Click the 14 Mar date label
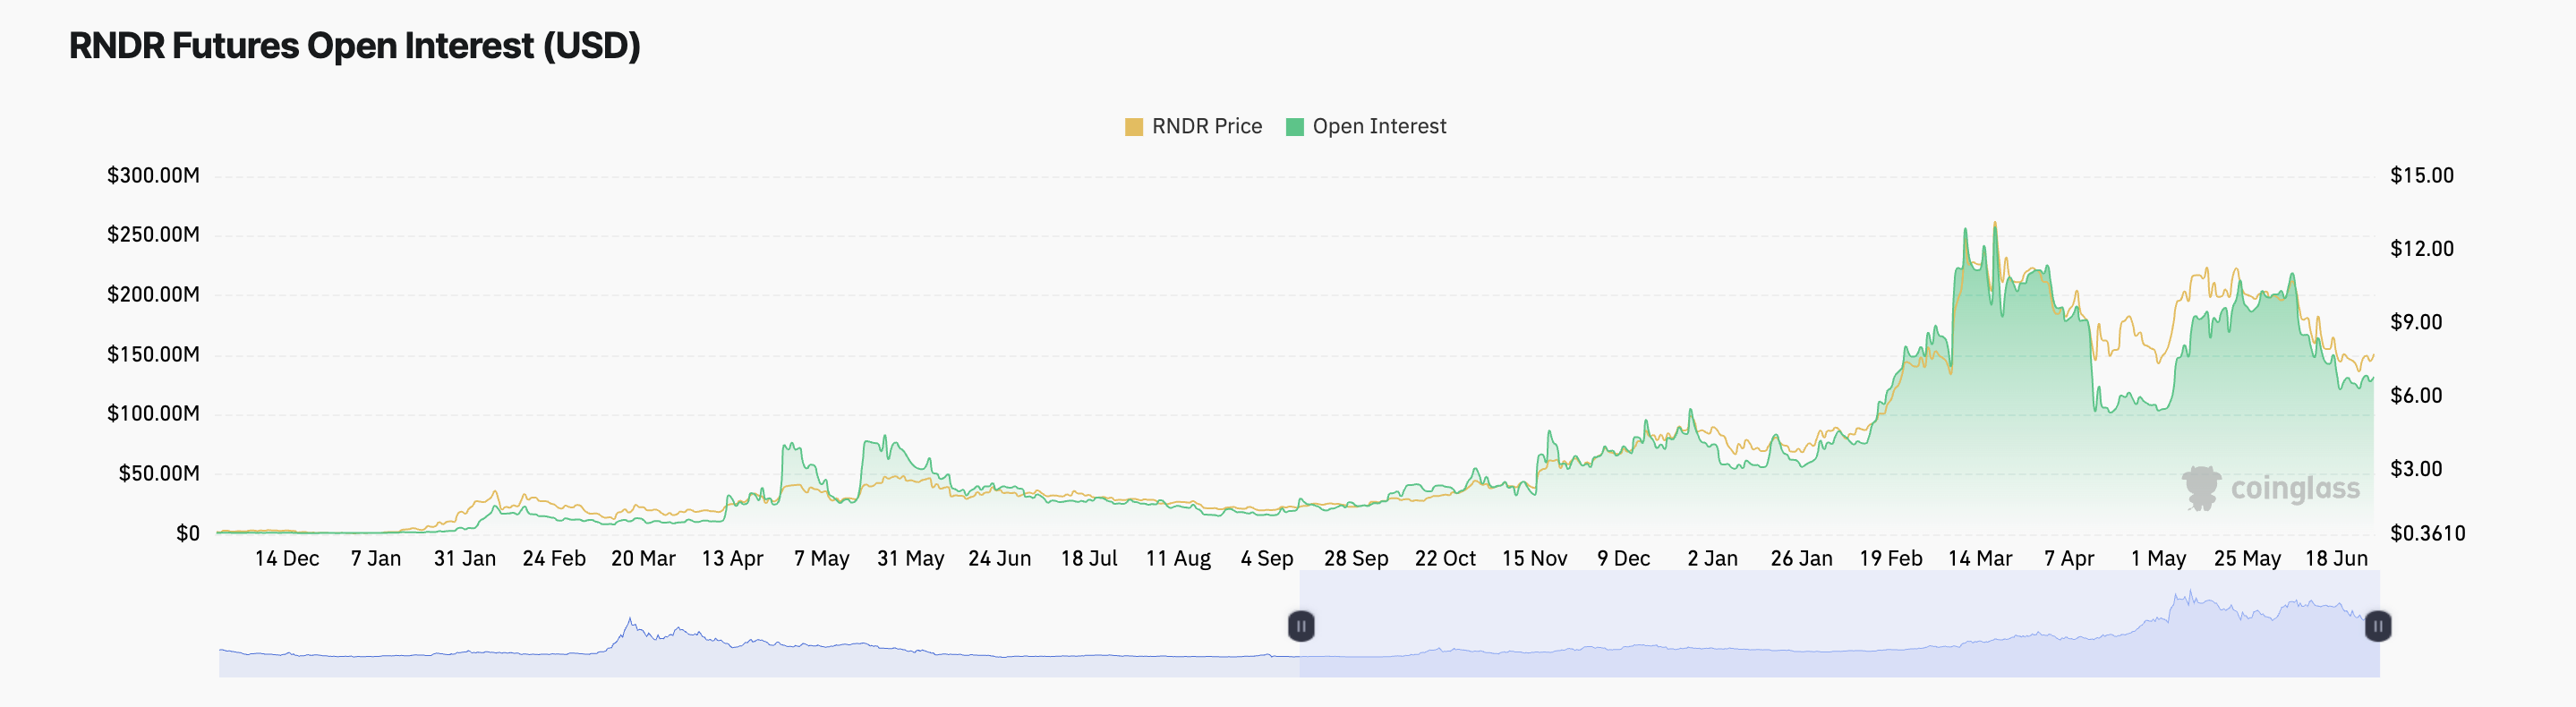 (1980, 559)
